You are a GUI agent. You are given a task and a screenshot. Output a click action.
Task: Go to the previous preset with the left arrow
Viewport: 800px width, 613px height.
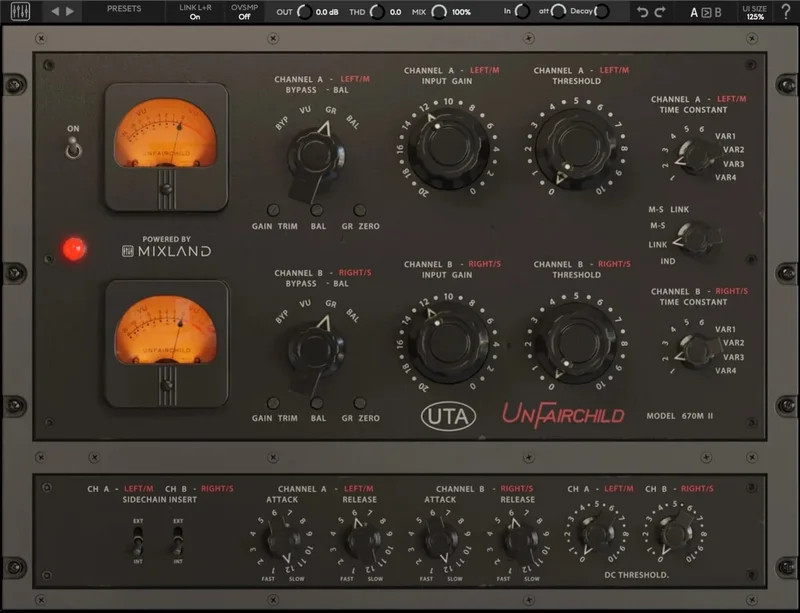click(55, 11)
